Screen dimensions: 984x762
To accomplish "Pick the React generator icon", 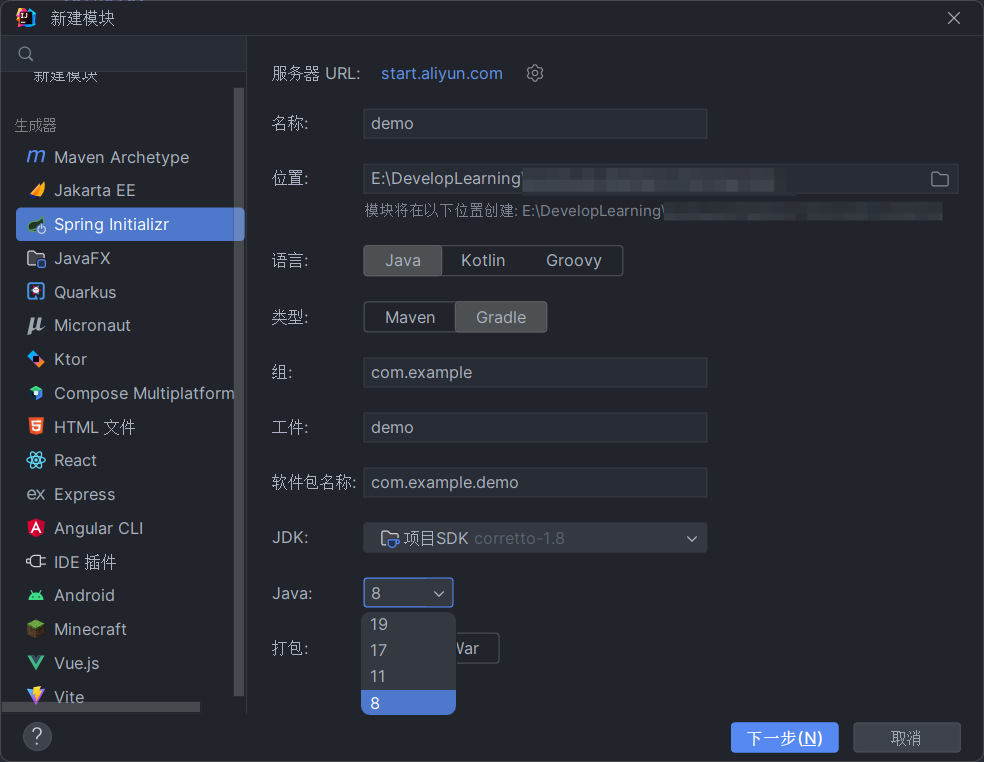I will (x=36, y=460).
